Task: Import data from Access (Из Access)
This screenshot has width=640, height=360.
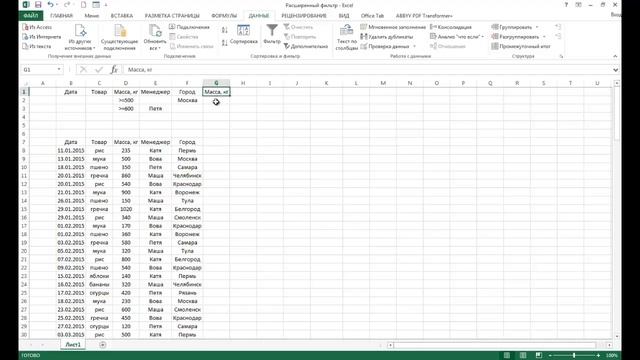Action: click(37, 27)
